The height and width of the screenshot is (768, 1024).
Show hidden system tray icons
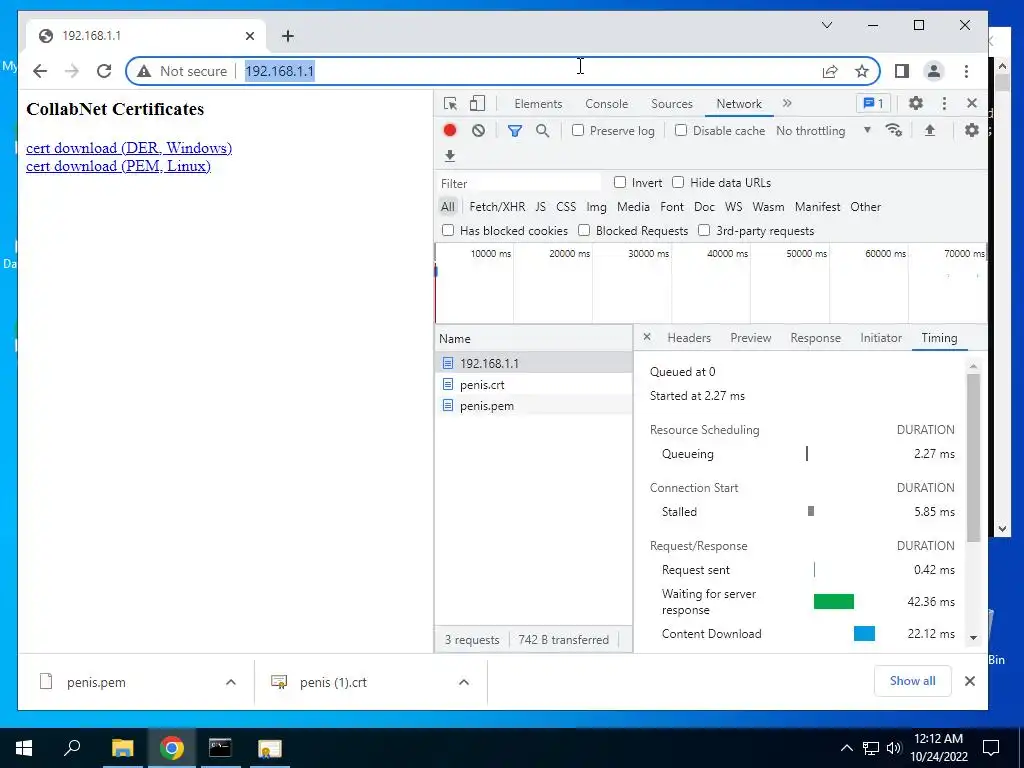[846, 748]
